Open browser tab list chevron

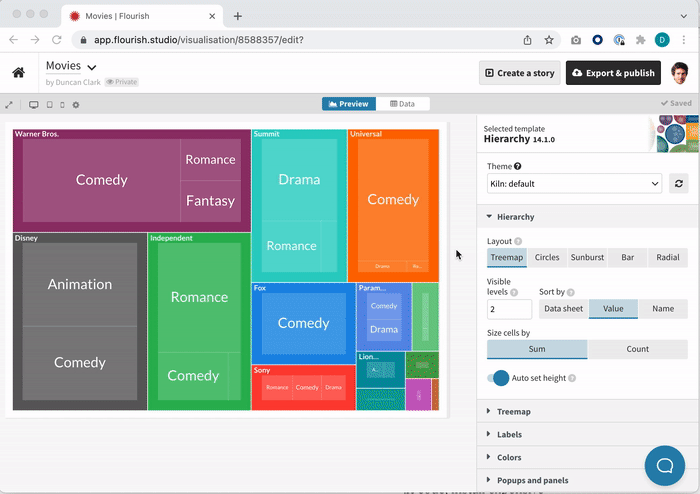(x=683, y=16)
